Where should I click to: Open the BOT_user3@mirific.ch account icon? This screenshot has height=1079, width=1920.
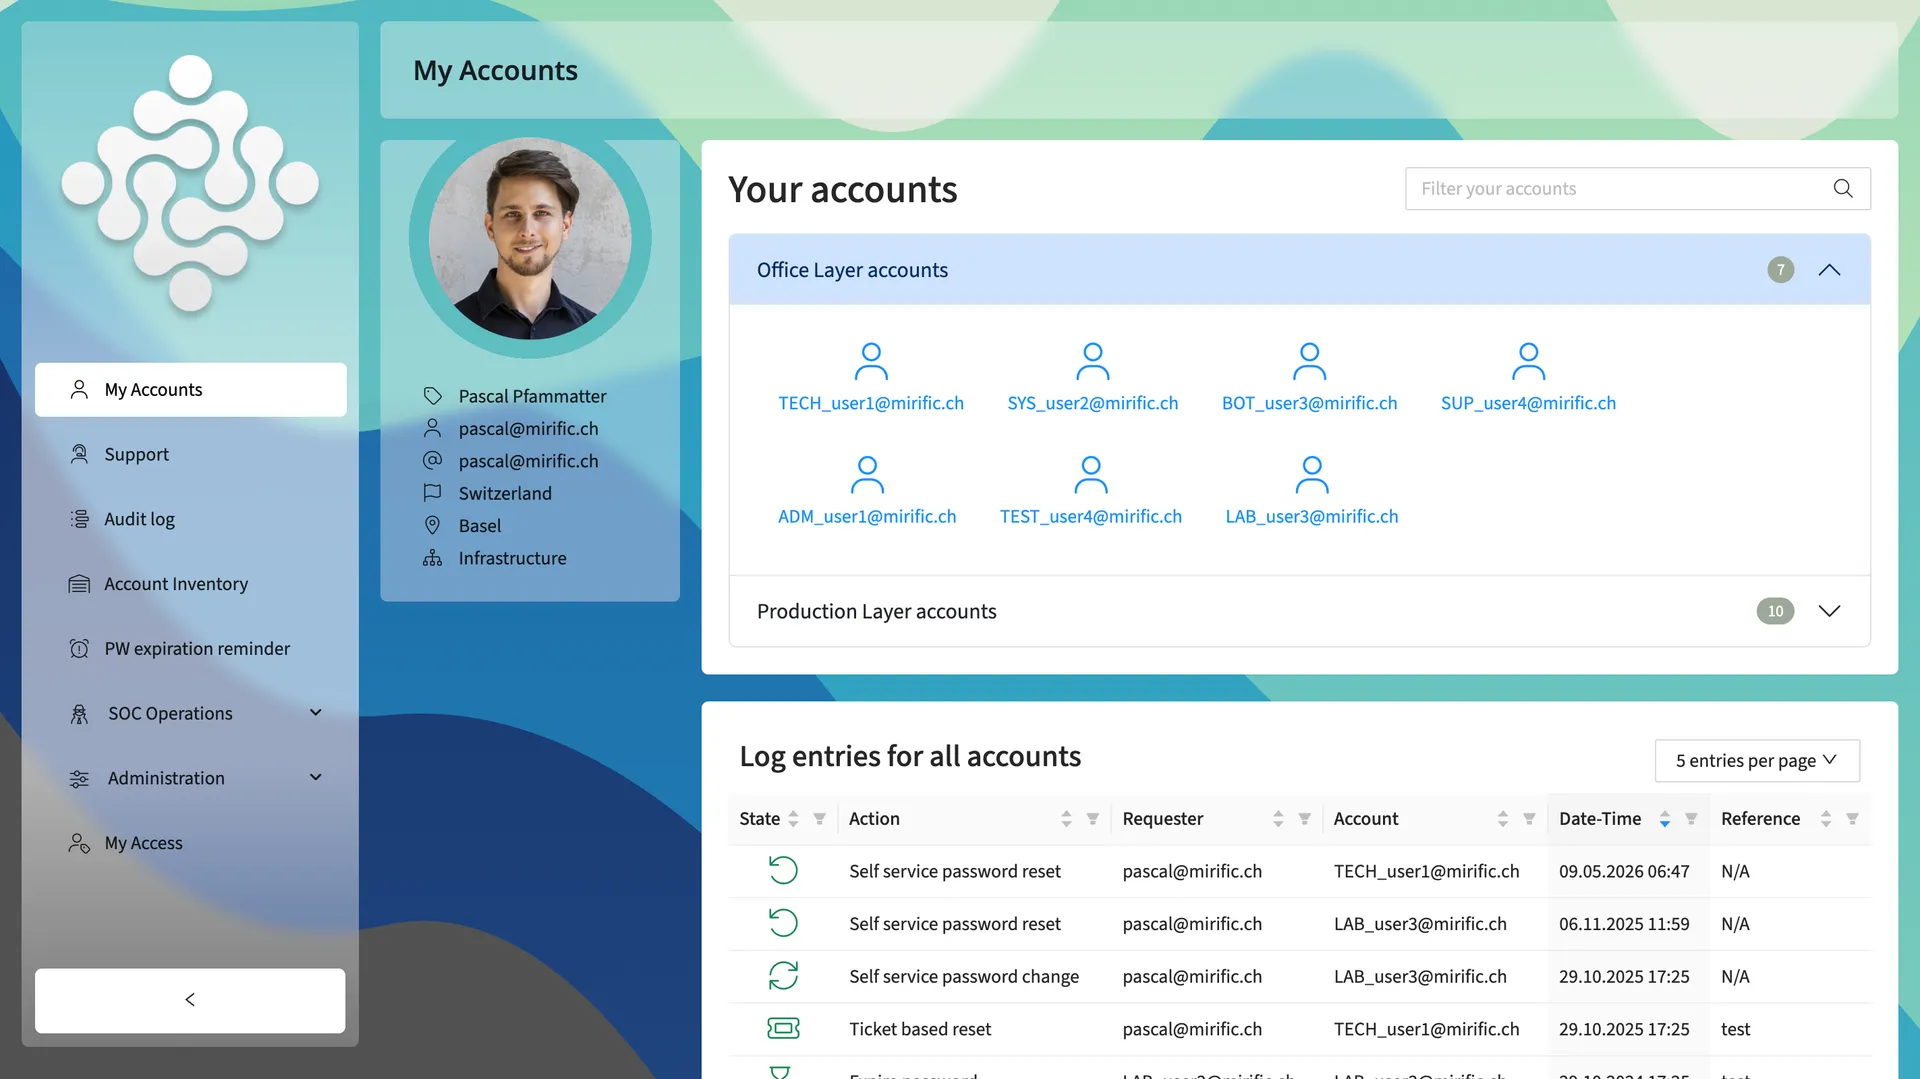point(1309,361)
